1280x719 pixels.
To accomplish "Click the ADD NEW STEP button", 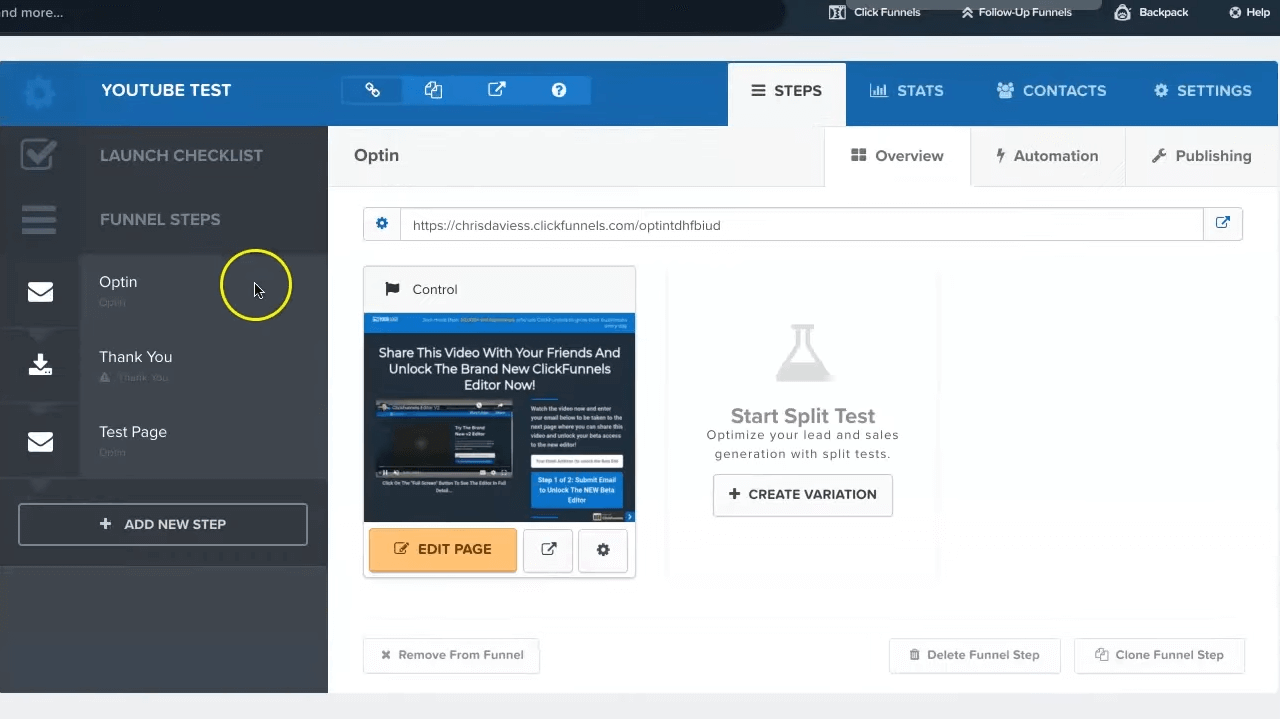I will click(163, 524).
